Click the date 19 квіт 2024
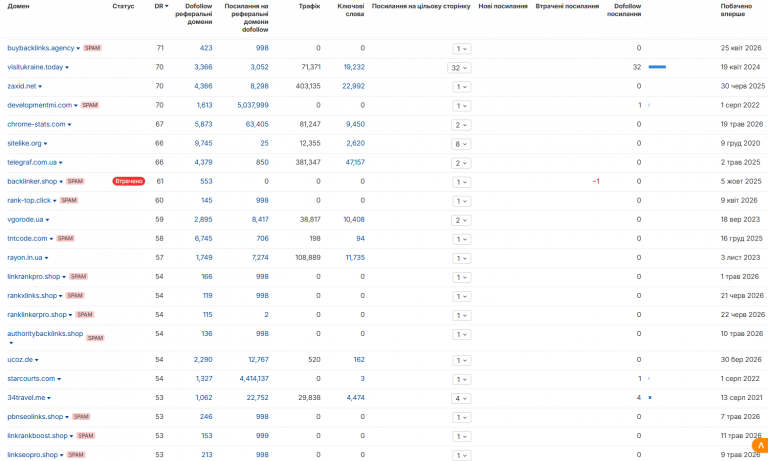 (x=740, y=67)
